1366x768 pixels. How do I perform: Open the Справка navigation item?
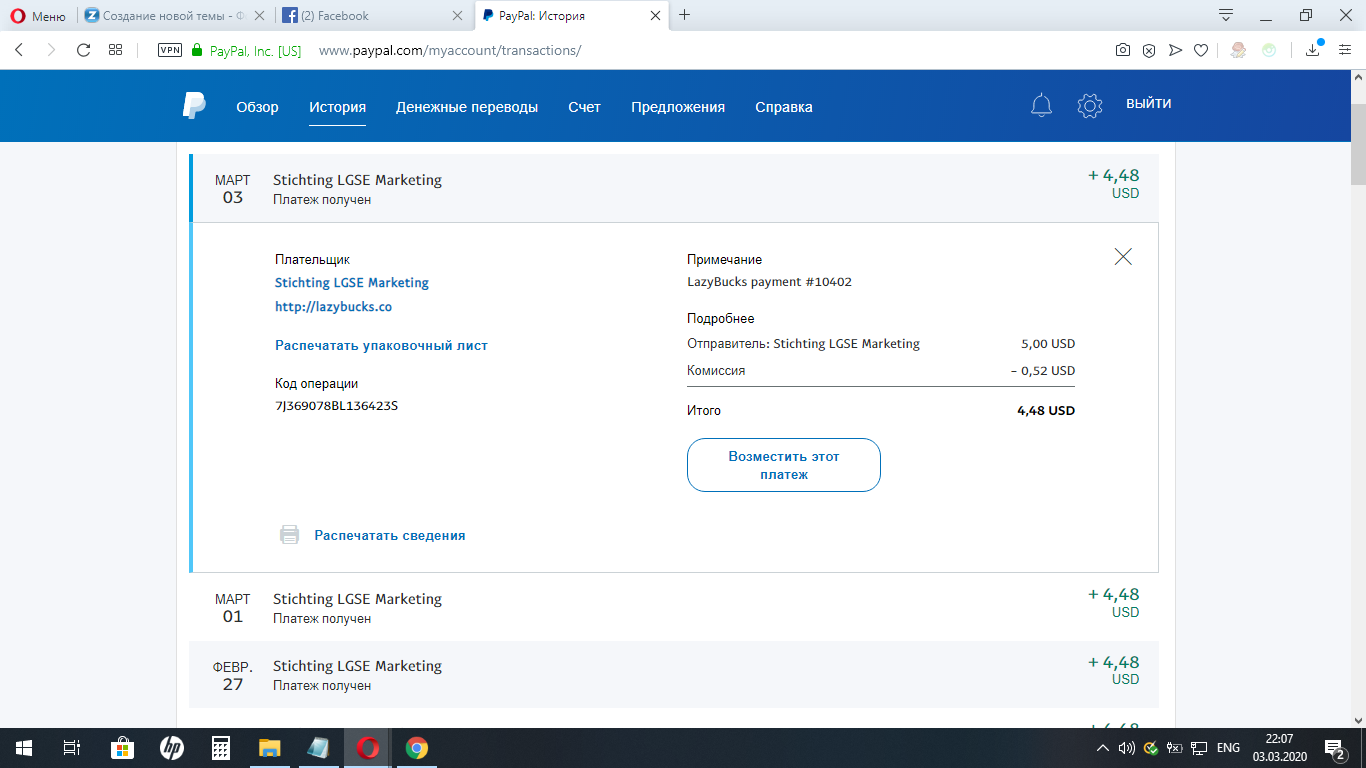click(x=784, y=107)
